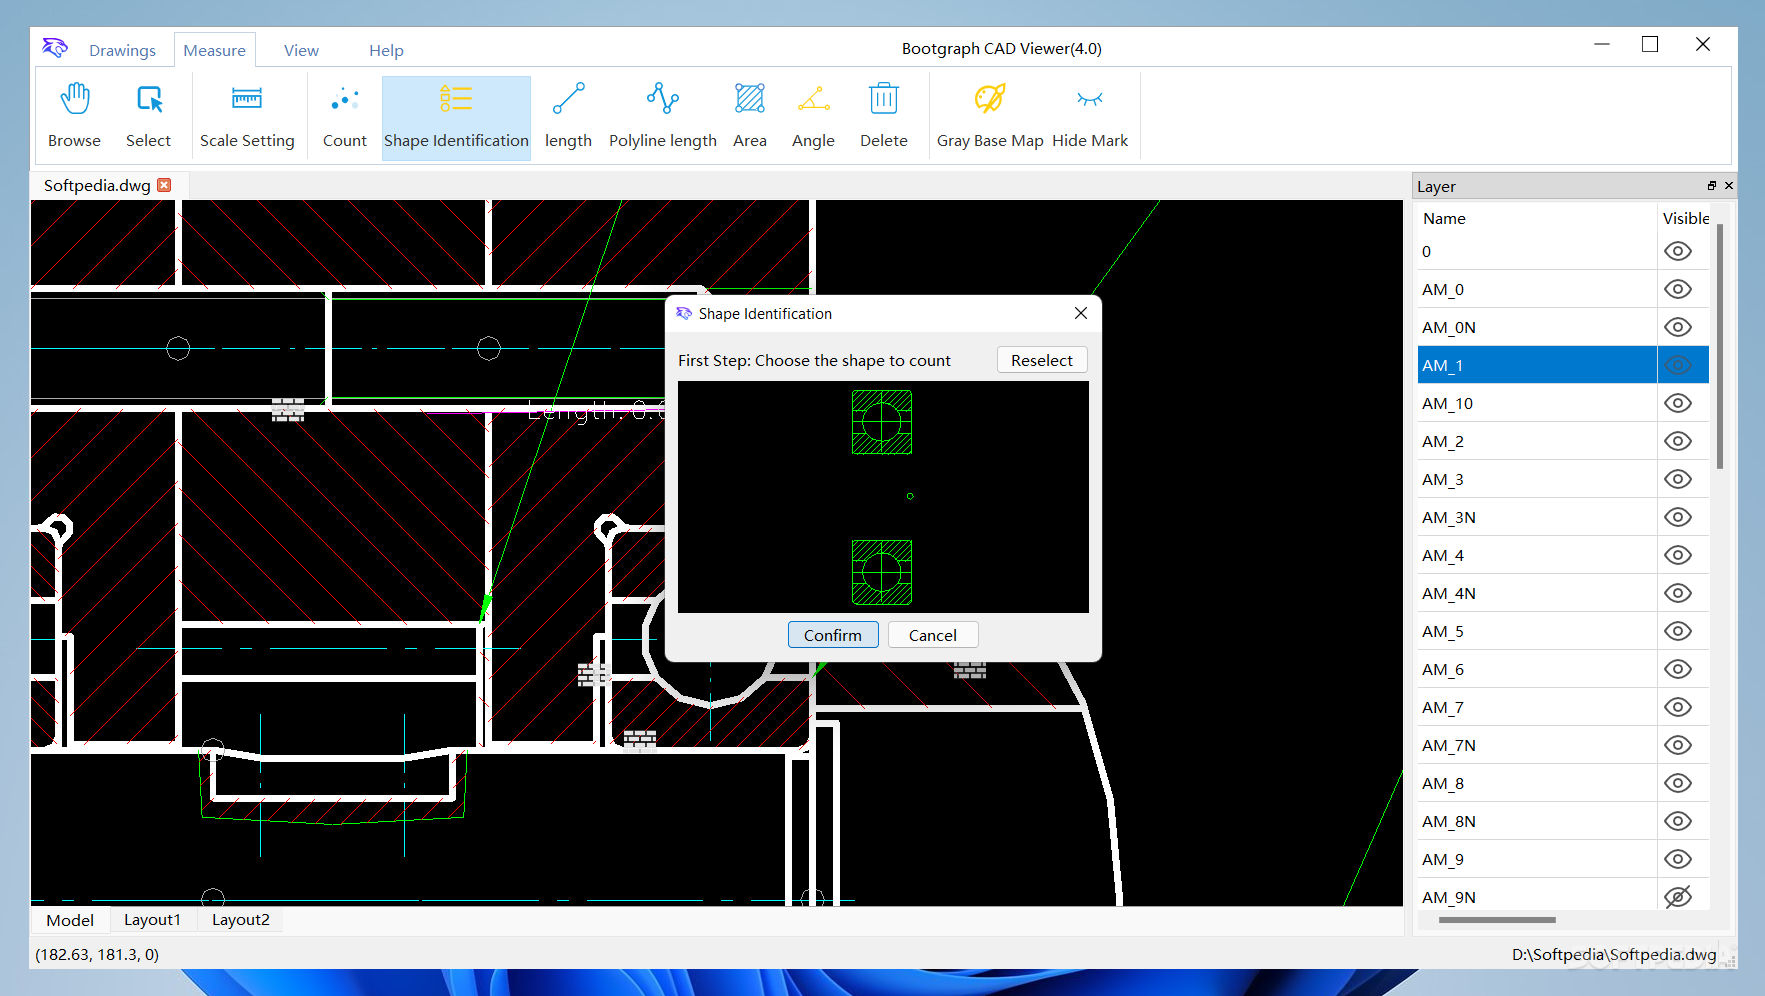Open the Scale Setting tool
This screenshot has width=1765, height=996.
[x=247, y=116]
